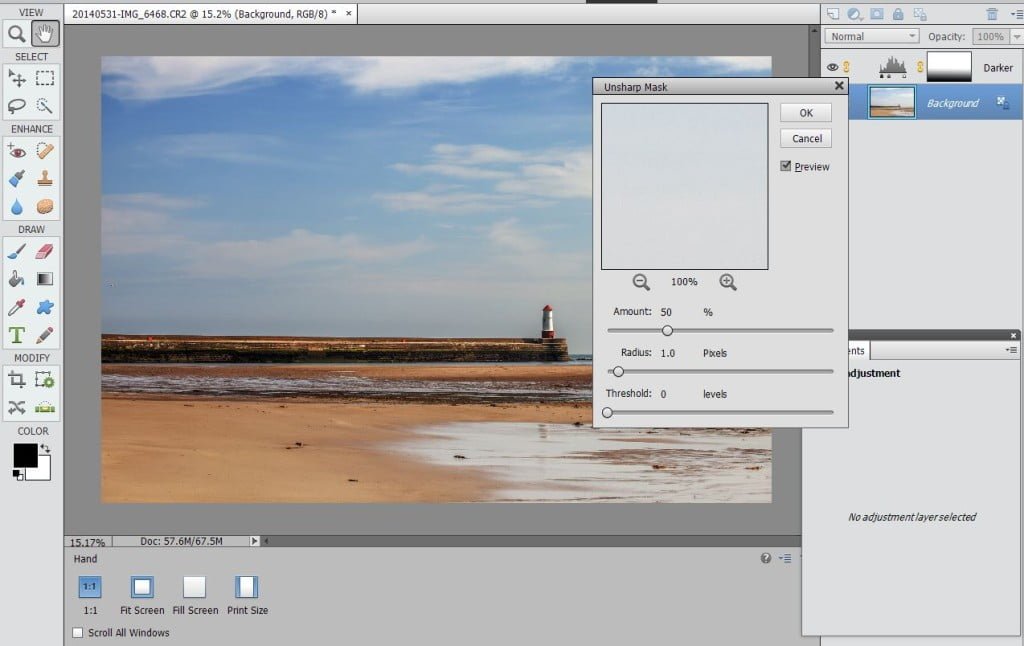Image resolution: width=1024 pixels, height=646 pixels.
Task: Select the Lasso tool
Action: (x=17, y=105)
